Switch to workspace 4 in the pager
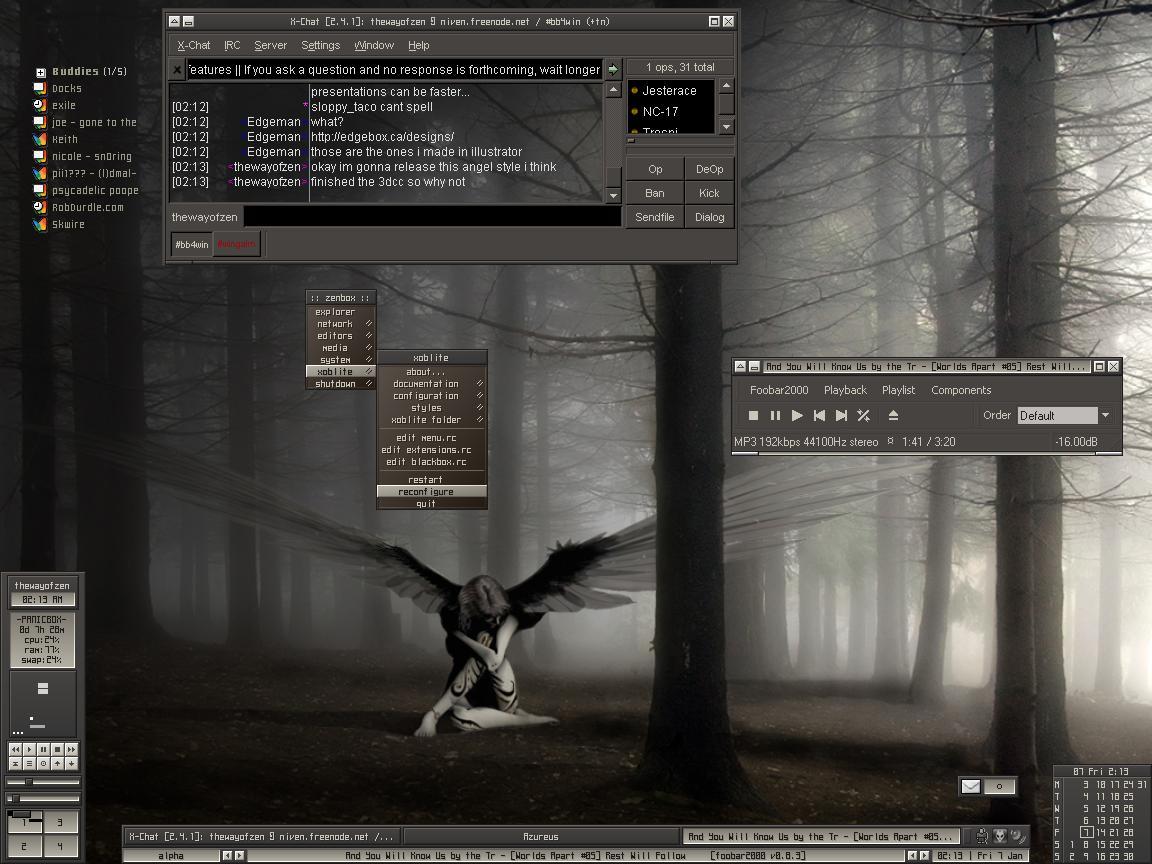This screenshot has width=1152, height=864. point(60,846)
